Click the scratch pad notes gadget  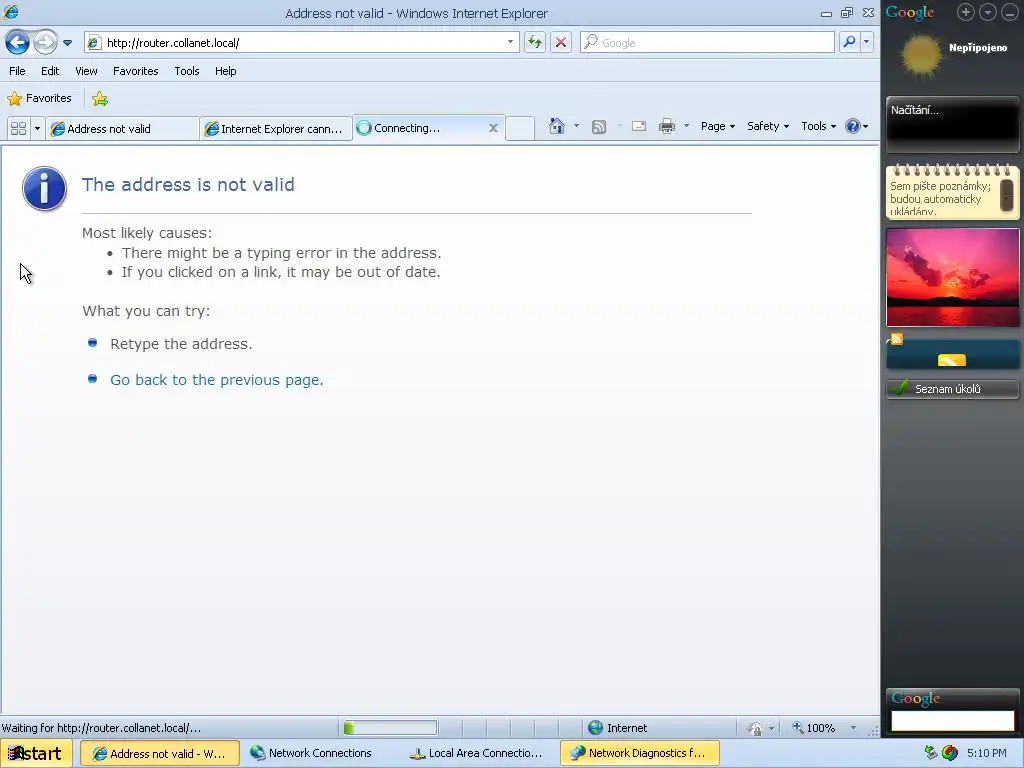tap(952, 191)
